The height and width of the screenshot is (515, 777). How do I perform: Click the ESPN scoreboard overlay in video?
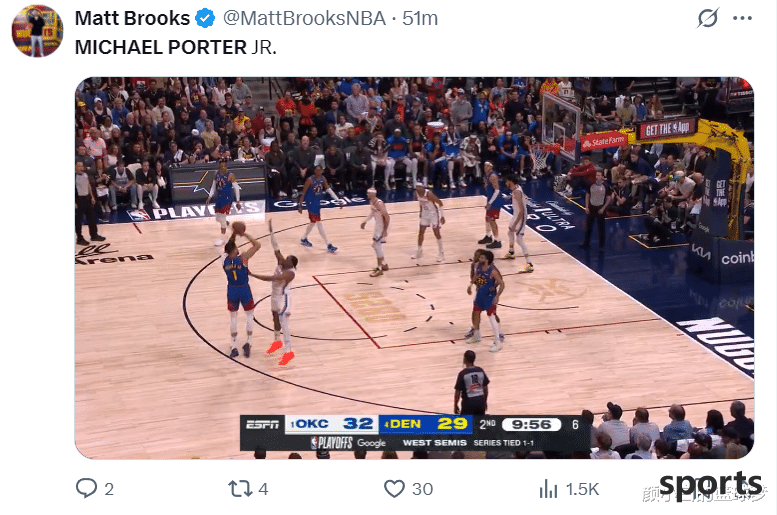click(x=415, y=433)
